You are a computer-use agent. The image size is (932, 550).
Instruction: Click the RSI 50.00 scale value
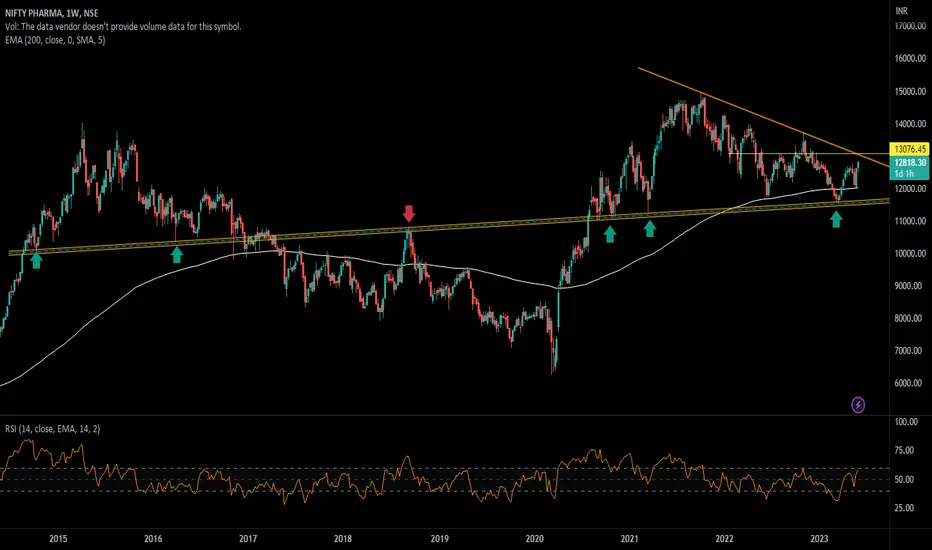pyautogui.click(x=906, y=479)
